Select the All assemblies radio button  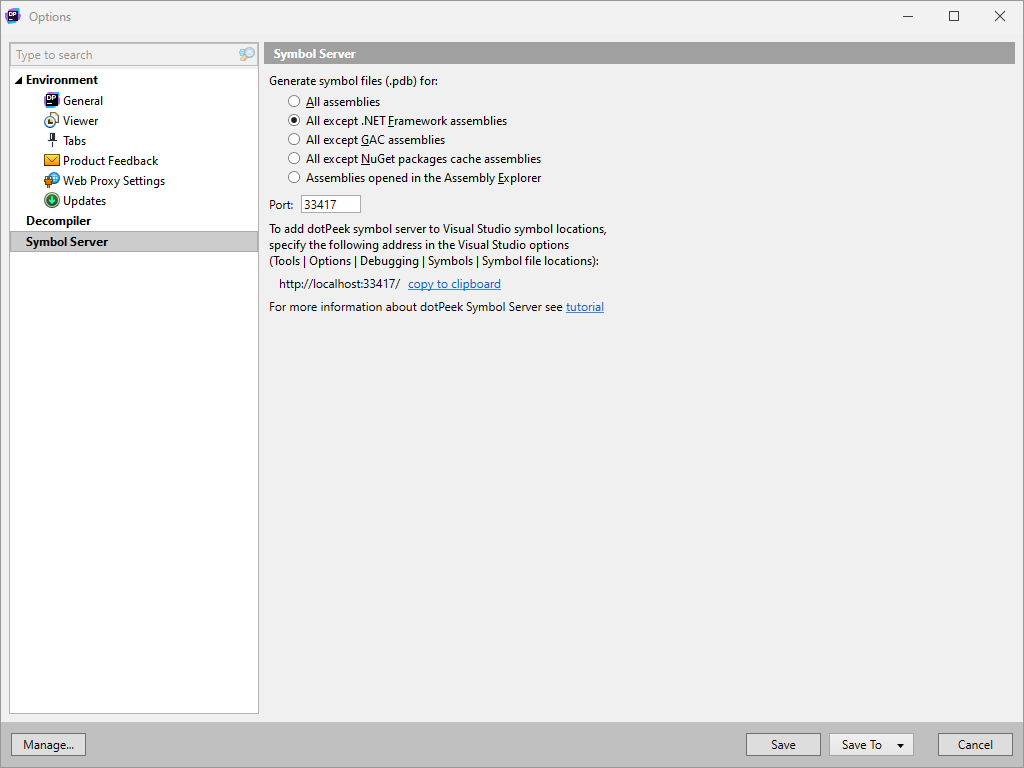pyautogui.click(x=294, y=101)
